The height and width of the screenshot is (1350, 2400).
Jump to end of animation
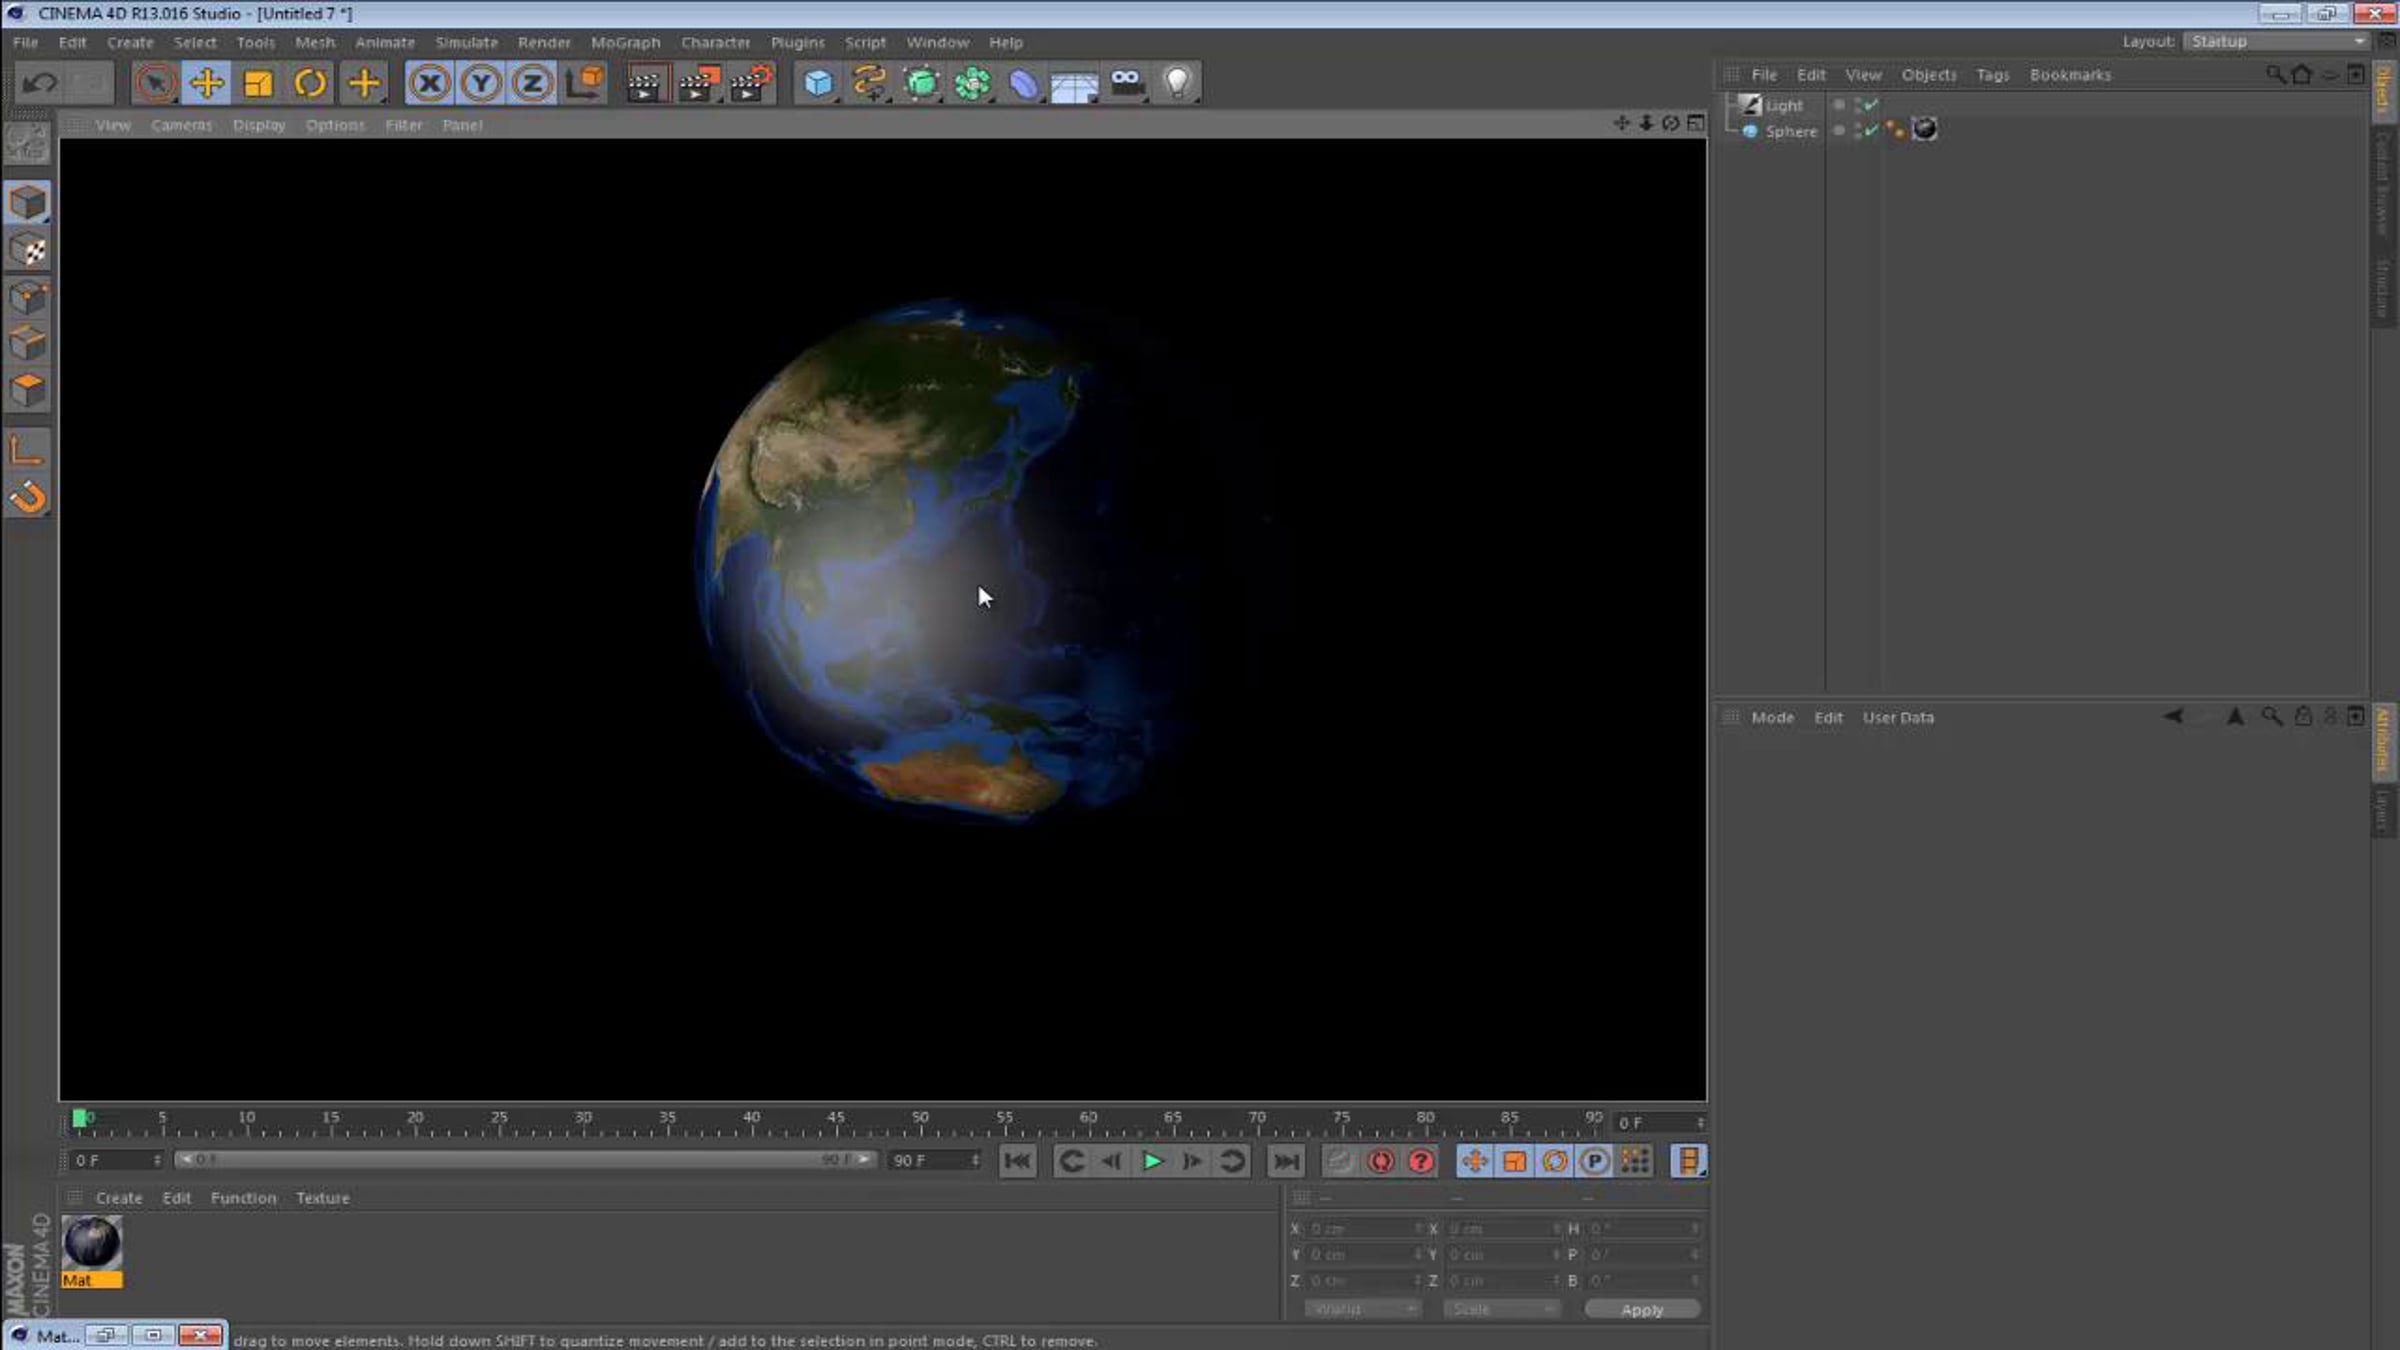tap(1286, 1161)
